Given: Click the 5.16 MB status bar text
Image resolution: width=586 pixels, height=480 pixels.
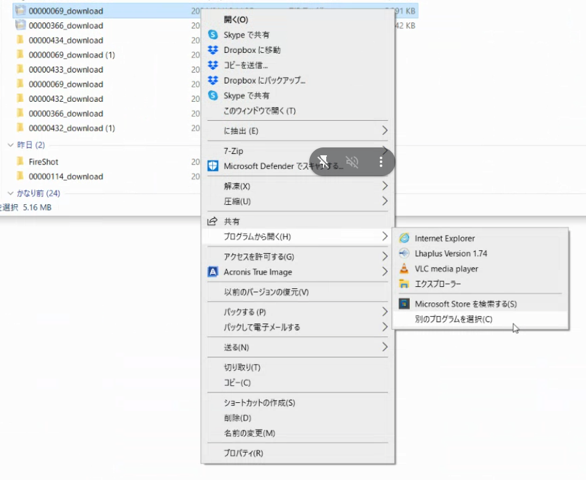Looking at the screenshot, I should [x=37, y=207].
